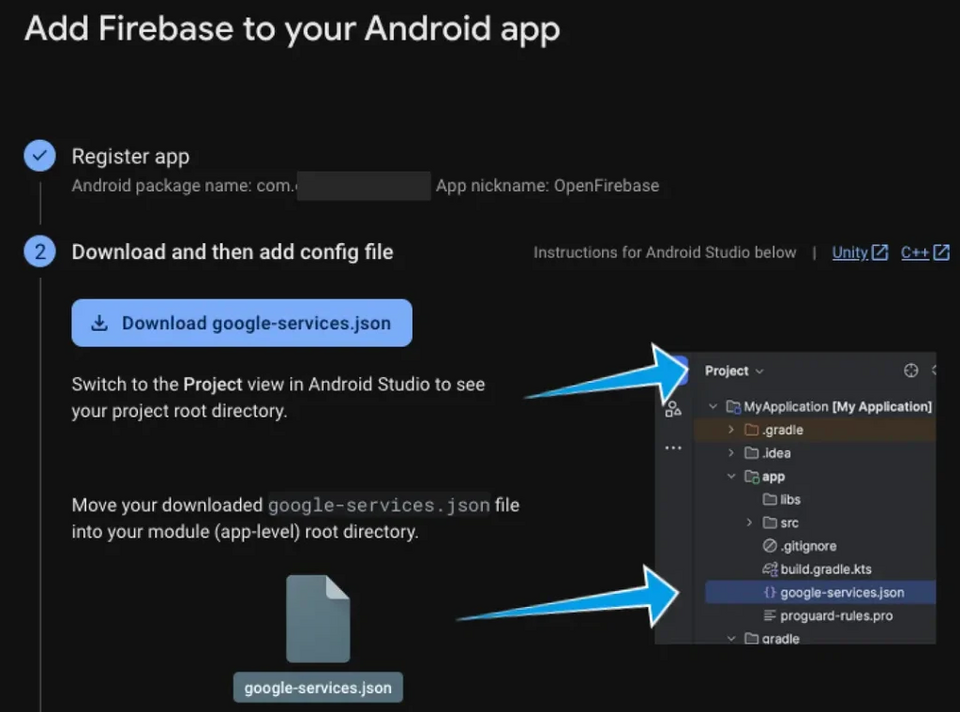This screenshot has height=712, width=960.
Task: Download google-services.json button
Action: 242,323
